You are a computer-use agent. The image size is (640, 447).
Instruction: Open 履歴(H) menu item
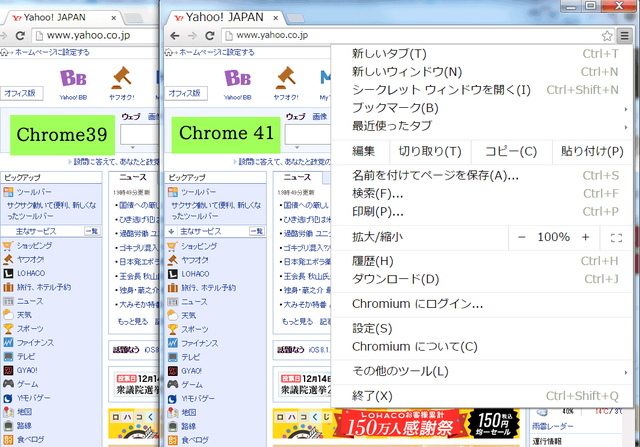tap(482, 261)
